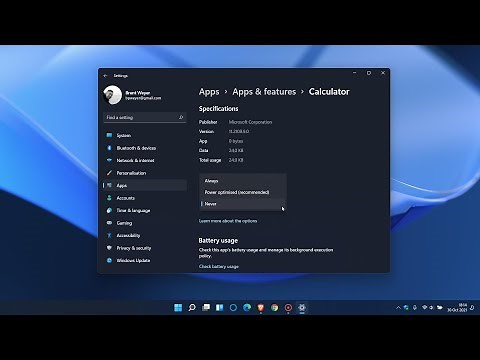The height and width of the screenshot is (360, 480).
Task: Select the Always background permission option
Action: coord(243,181)
